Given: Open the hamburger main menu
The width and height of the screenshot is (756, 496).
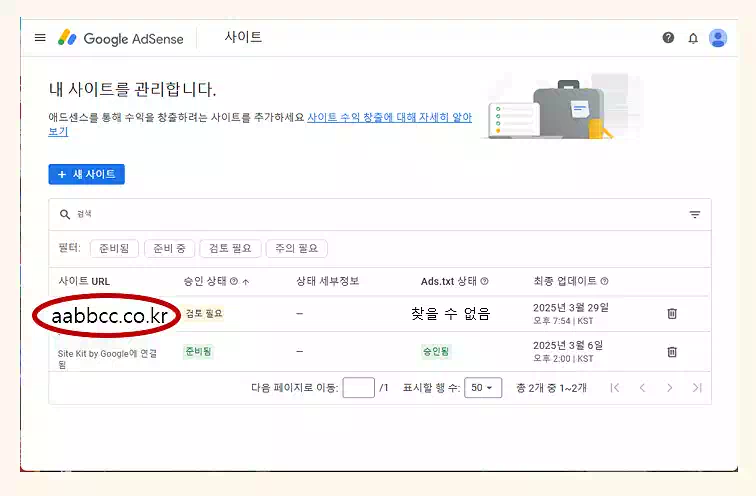Looking at the screenshot, I should 40,38.
